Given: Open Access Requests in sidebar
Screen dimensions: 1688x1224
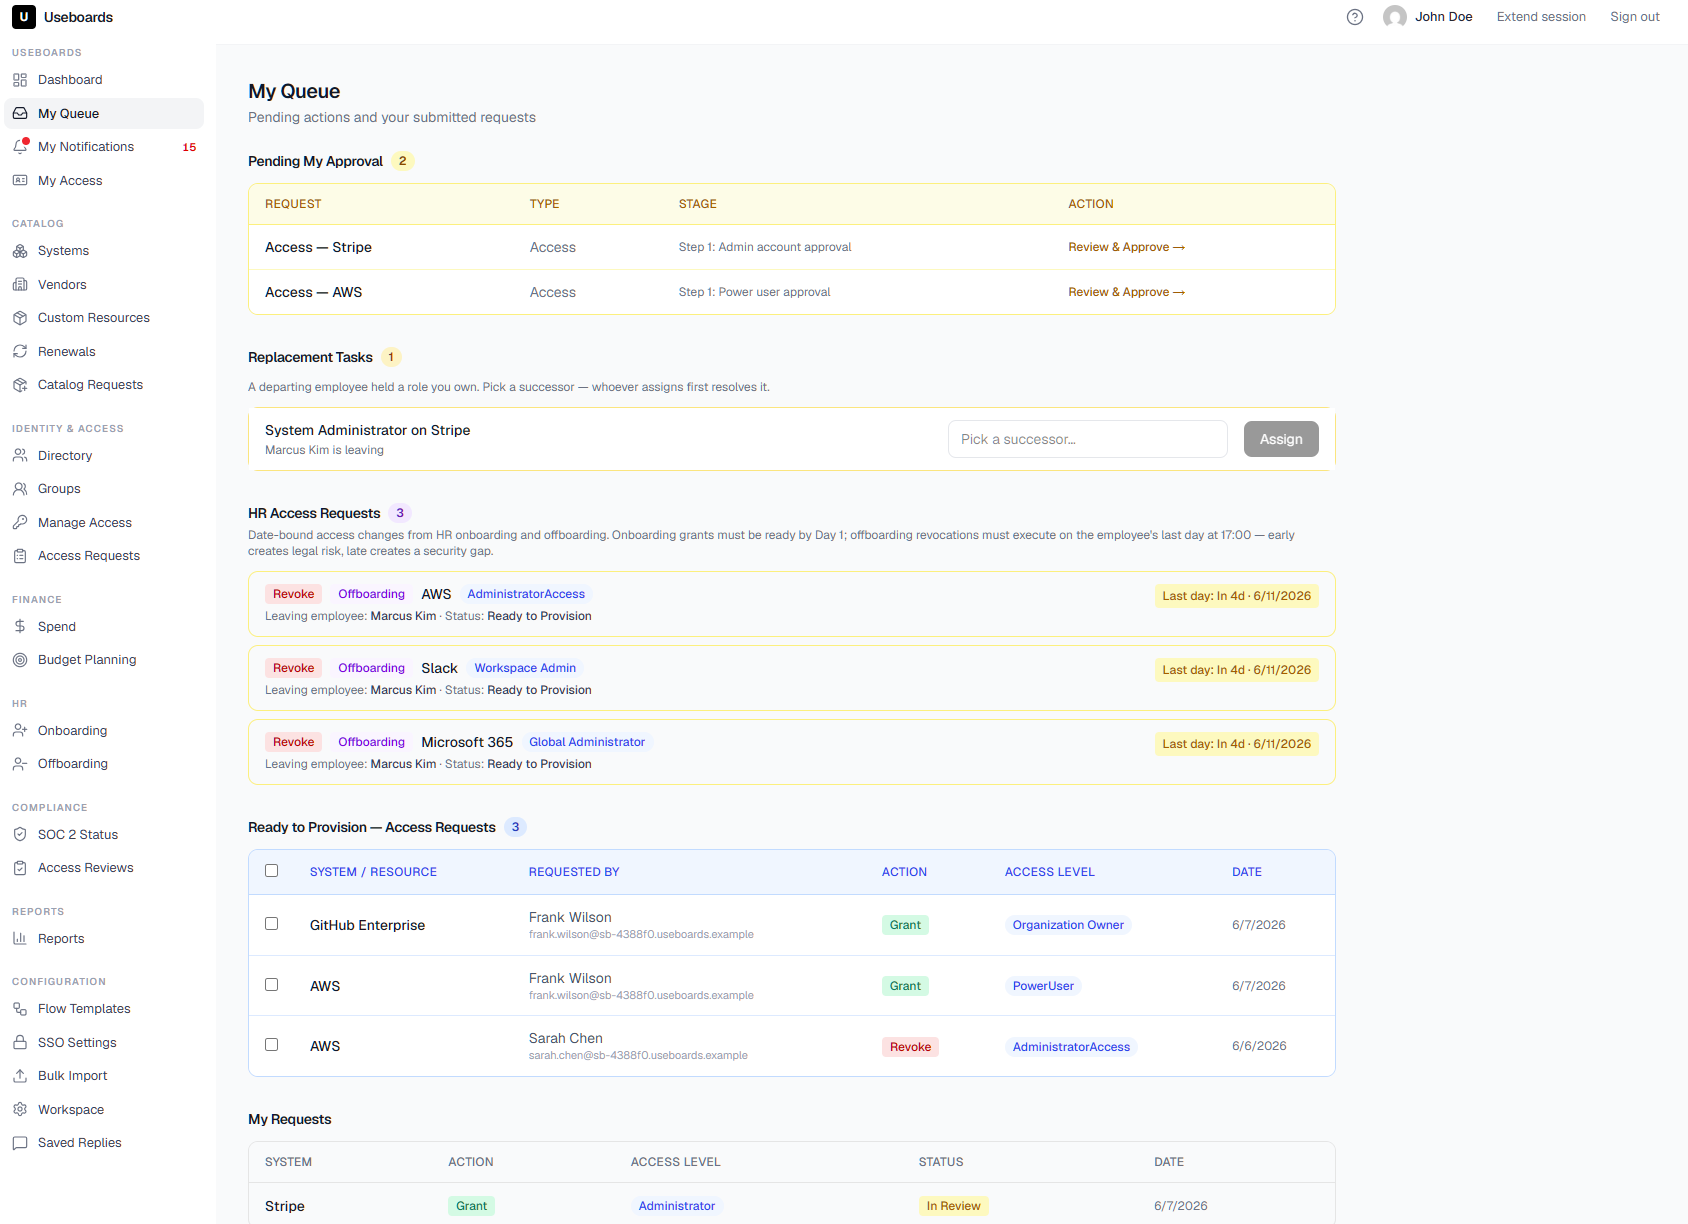Looking at the screenshot, I should click(104, 556).
